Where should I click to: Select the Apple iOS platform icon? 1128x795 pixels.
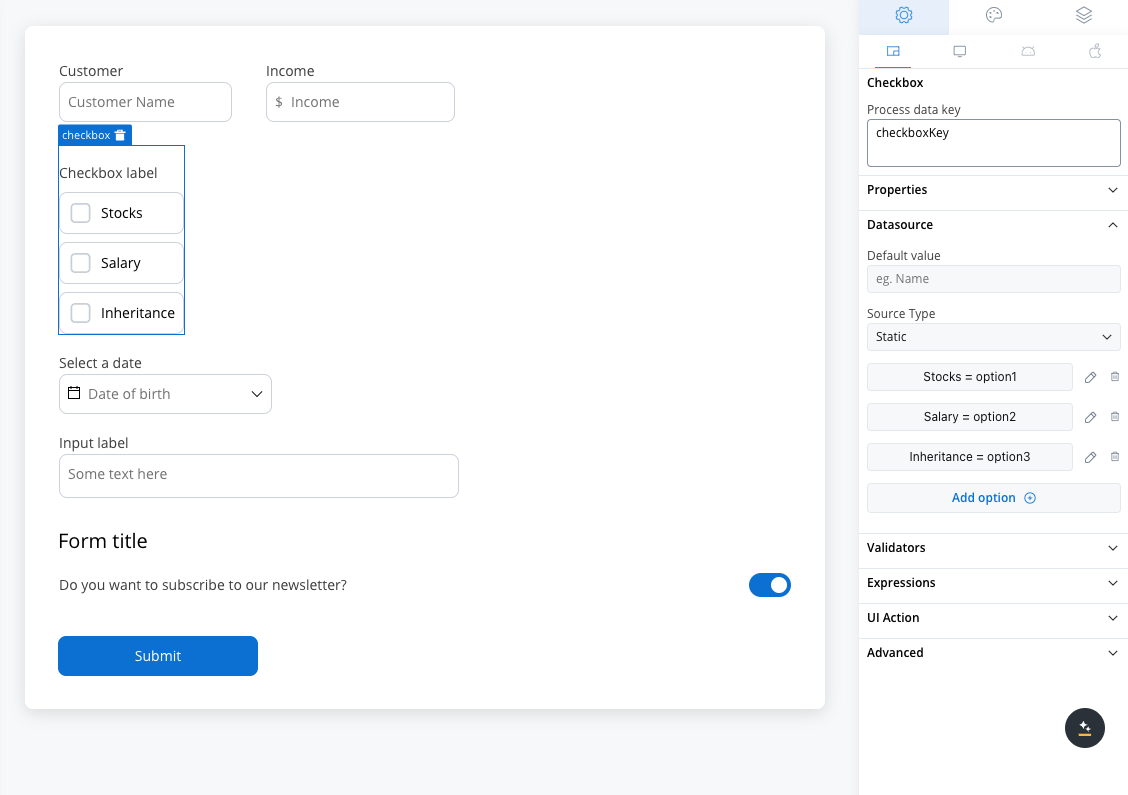pos(1095,51)
